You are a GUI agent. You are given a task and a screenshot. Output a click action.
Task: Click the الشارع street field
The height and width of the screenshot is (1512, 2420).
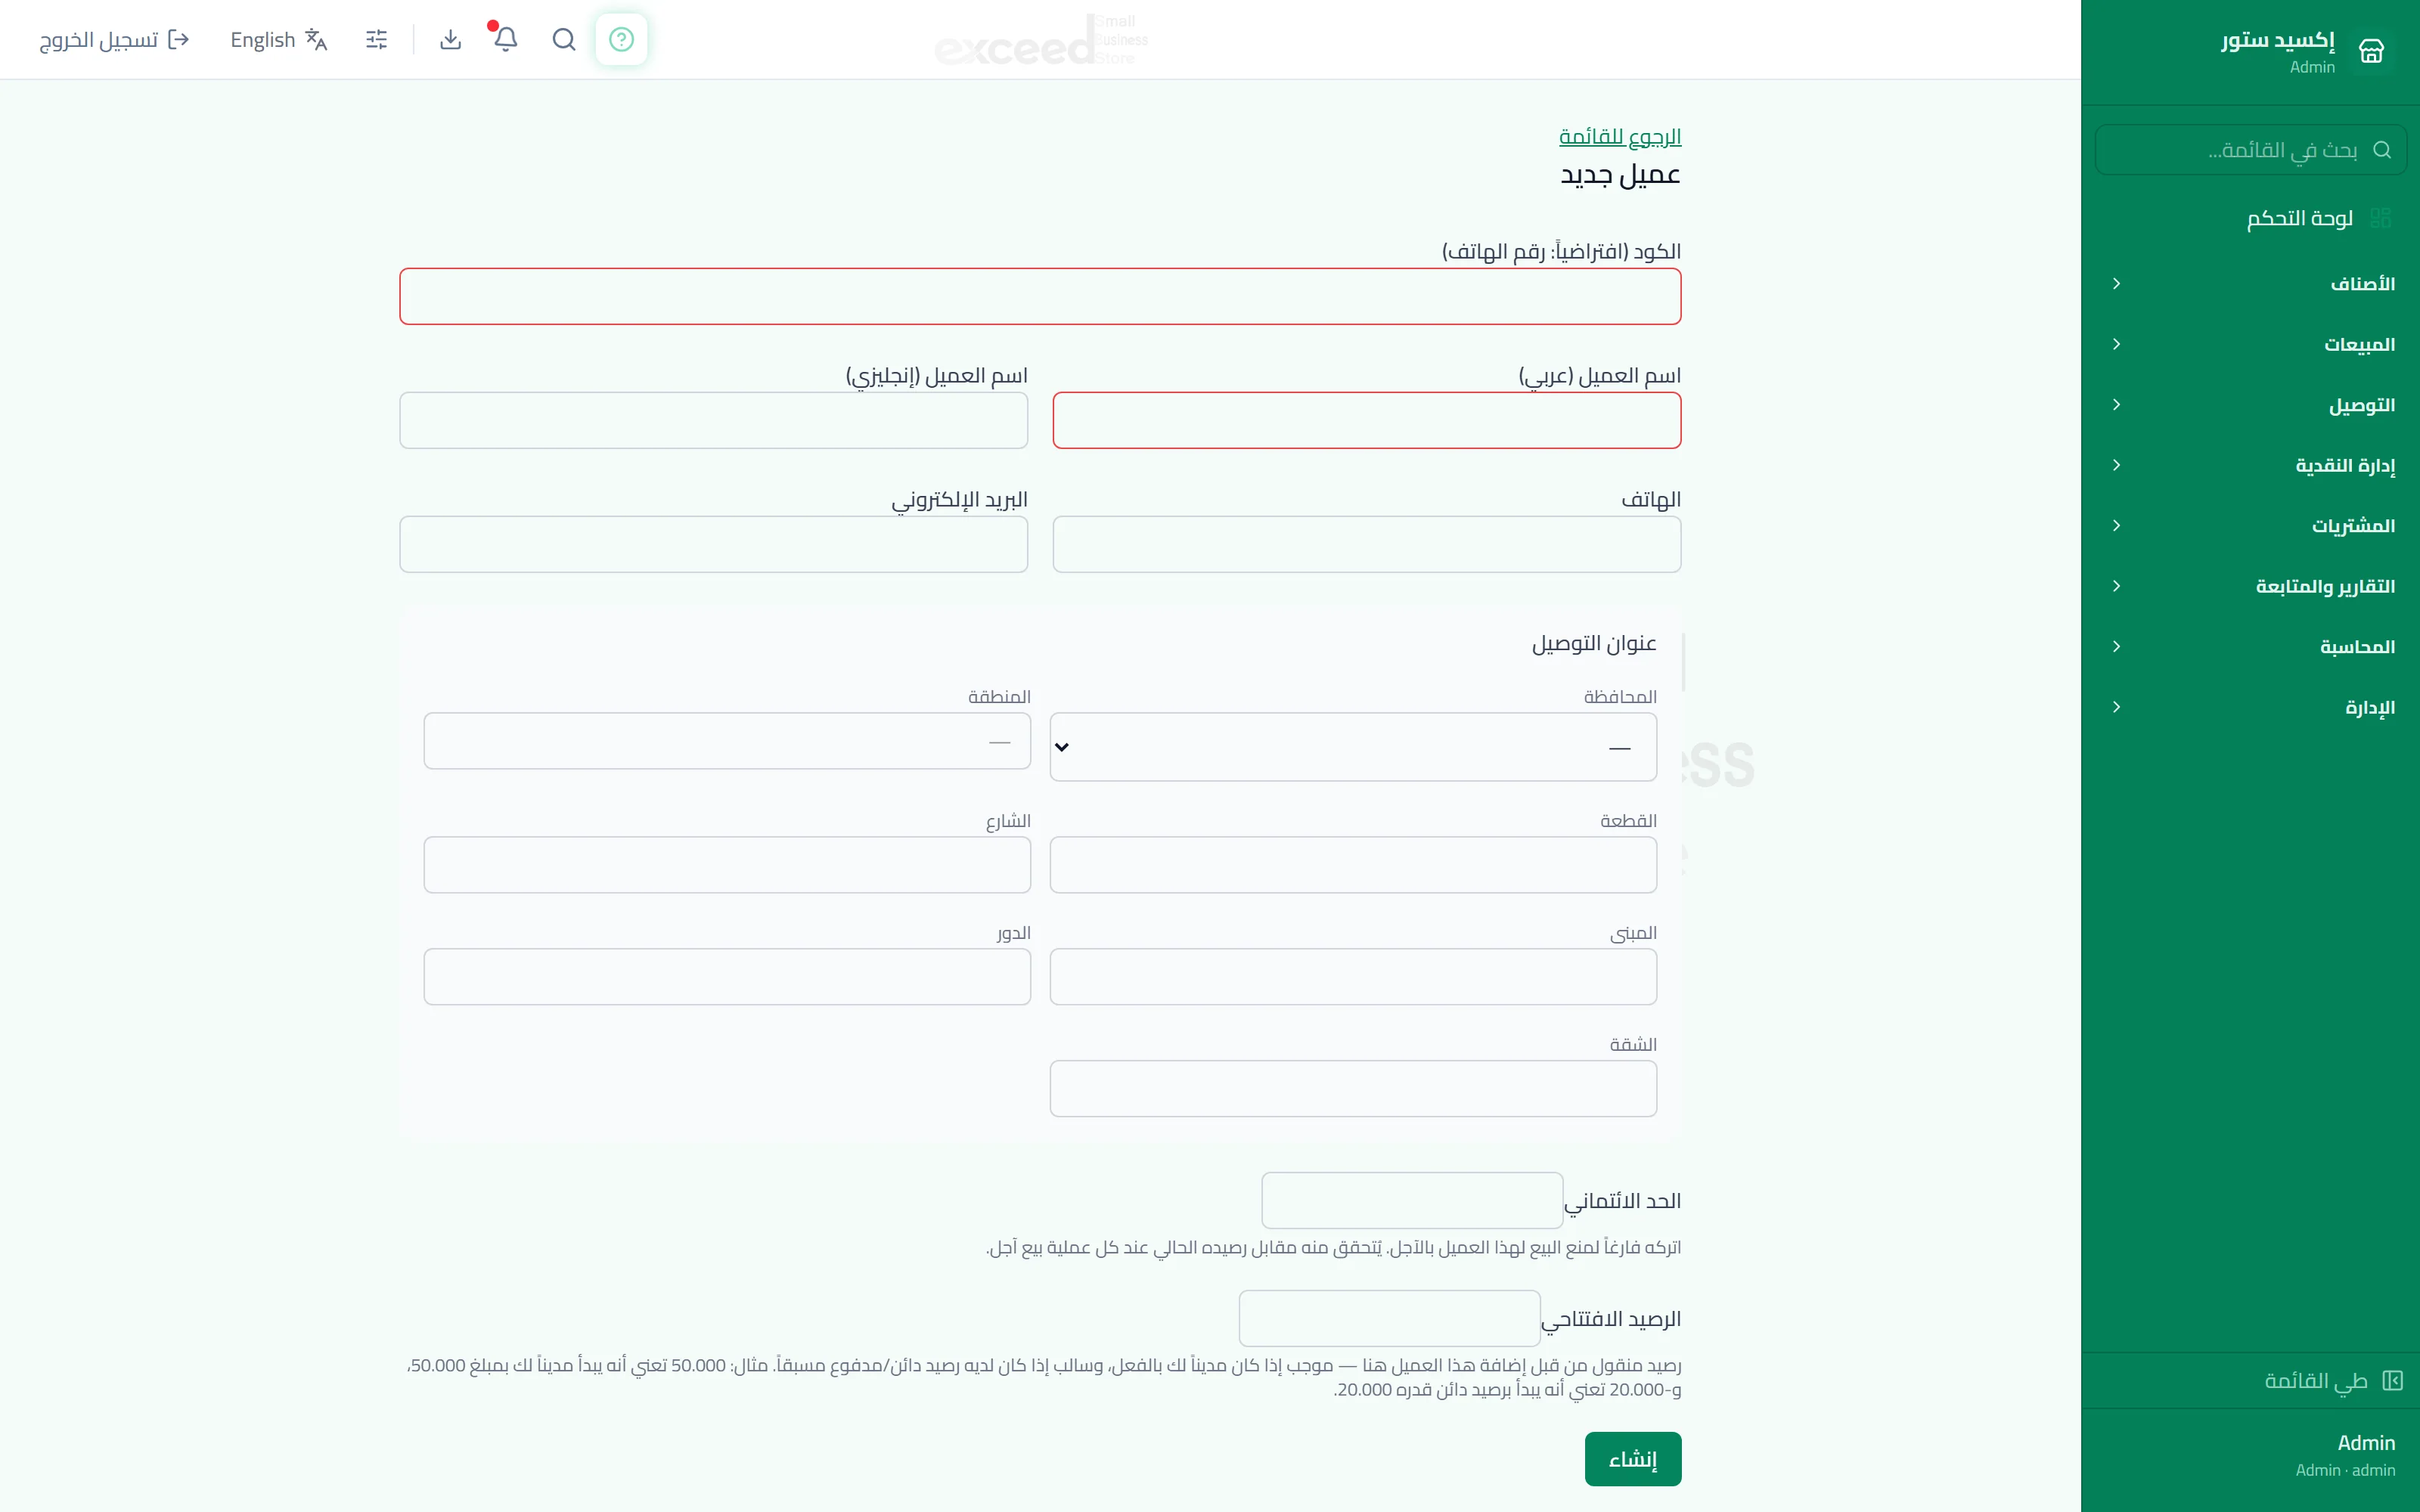727,865
